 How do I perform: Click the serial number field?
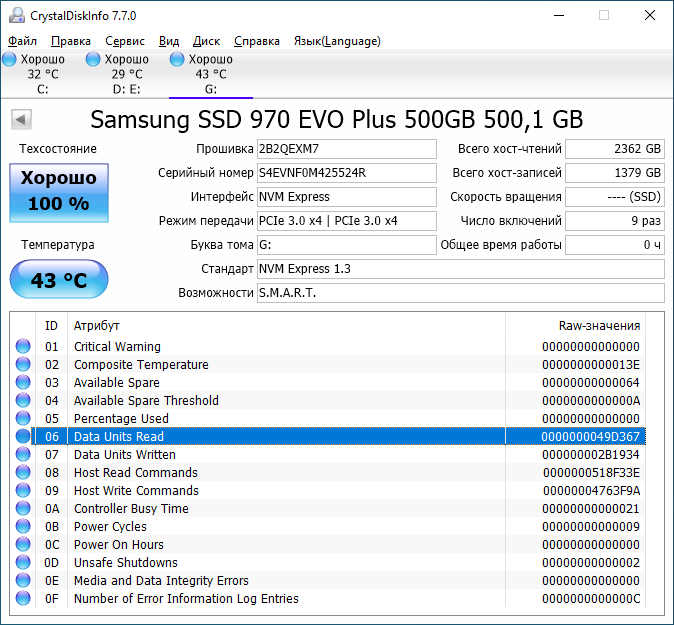(x=346, y=173)
